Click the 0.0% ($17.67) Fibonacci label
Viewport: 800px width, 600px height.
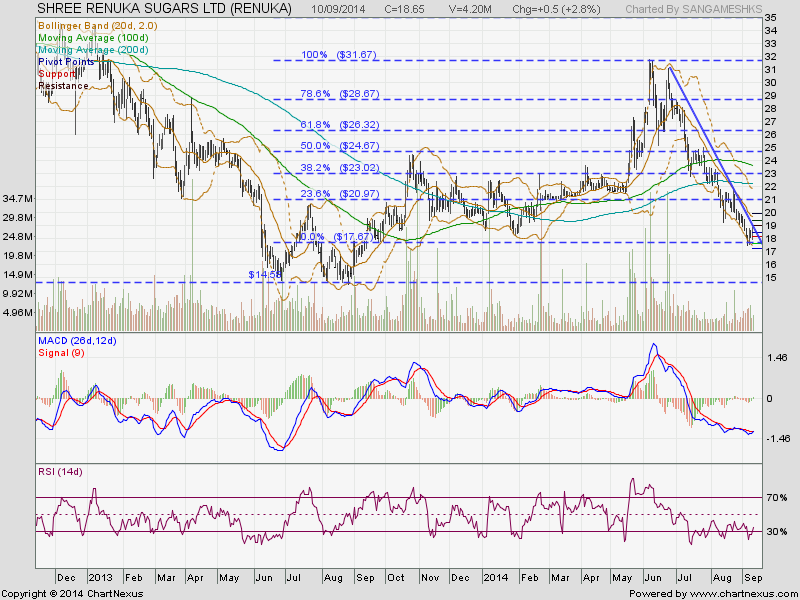(339, 237)
